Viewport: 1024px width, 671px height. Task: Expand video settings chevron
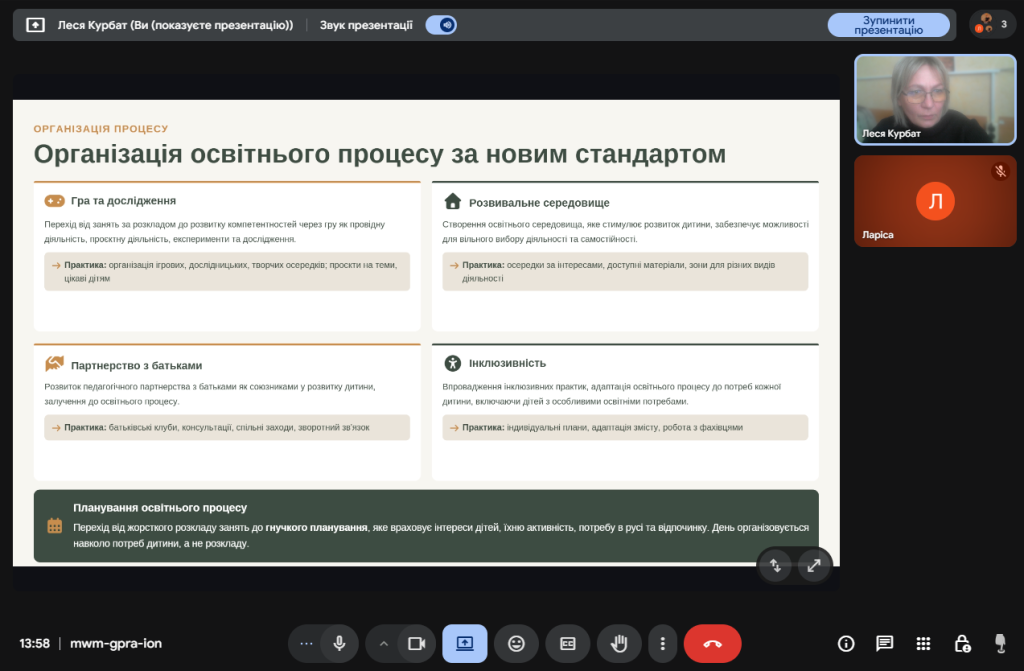383,643
